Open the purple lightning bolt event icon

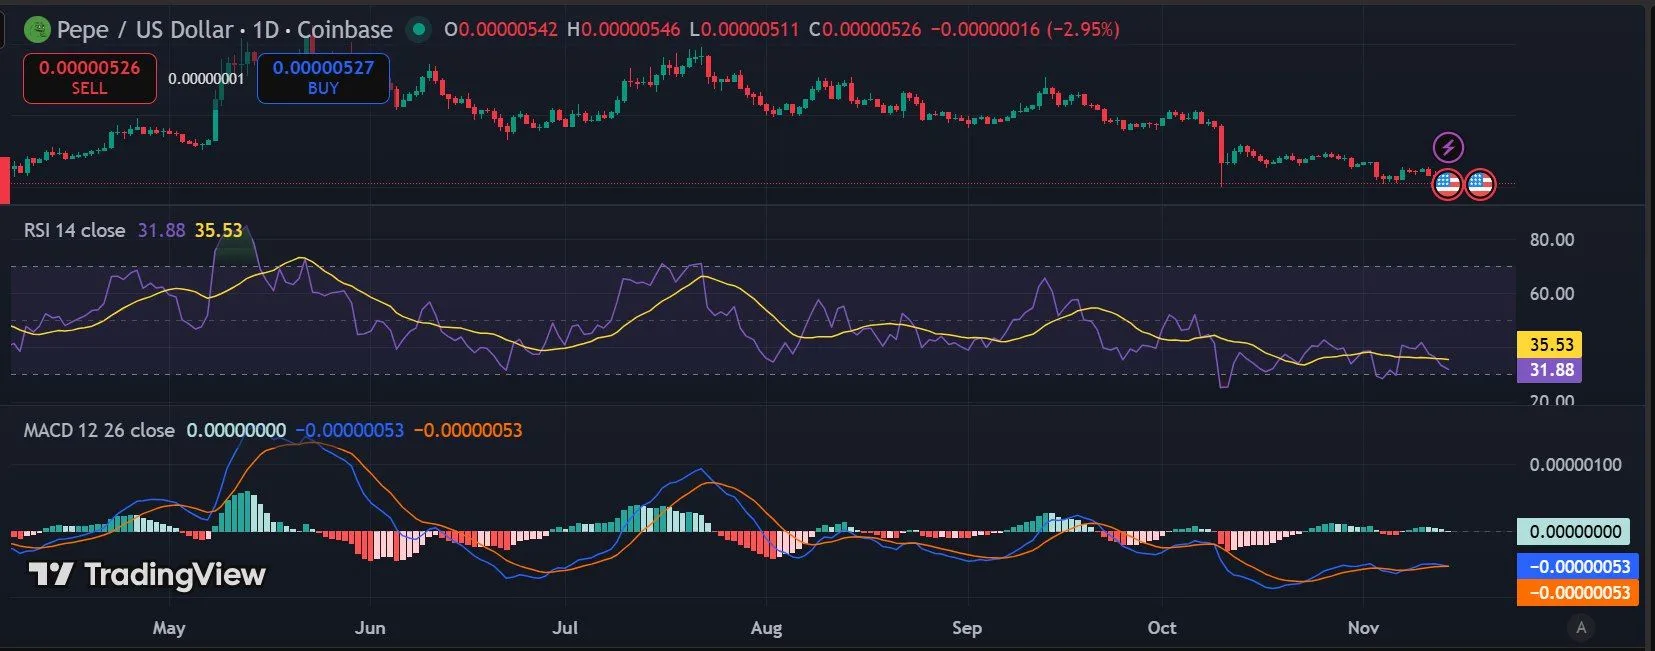tap(1448, 148)
